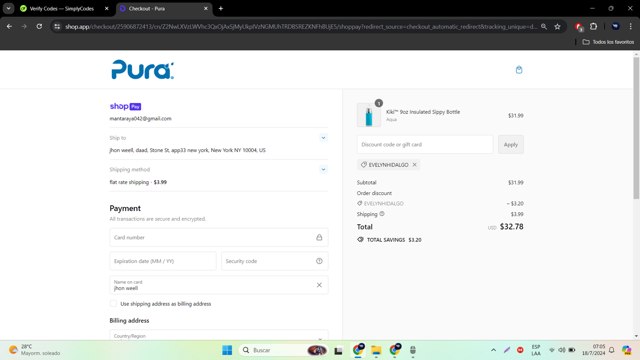Open the browser profile avatar
This screenshot has height=360, width=640.
(x=616, y=27)
